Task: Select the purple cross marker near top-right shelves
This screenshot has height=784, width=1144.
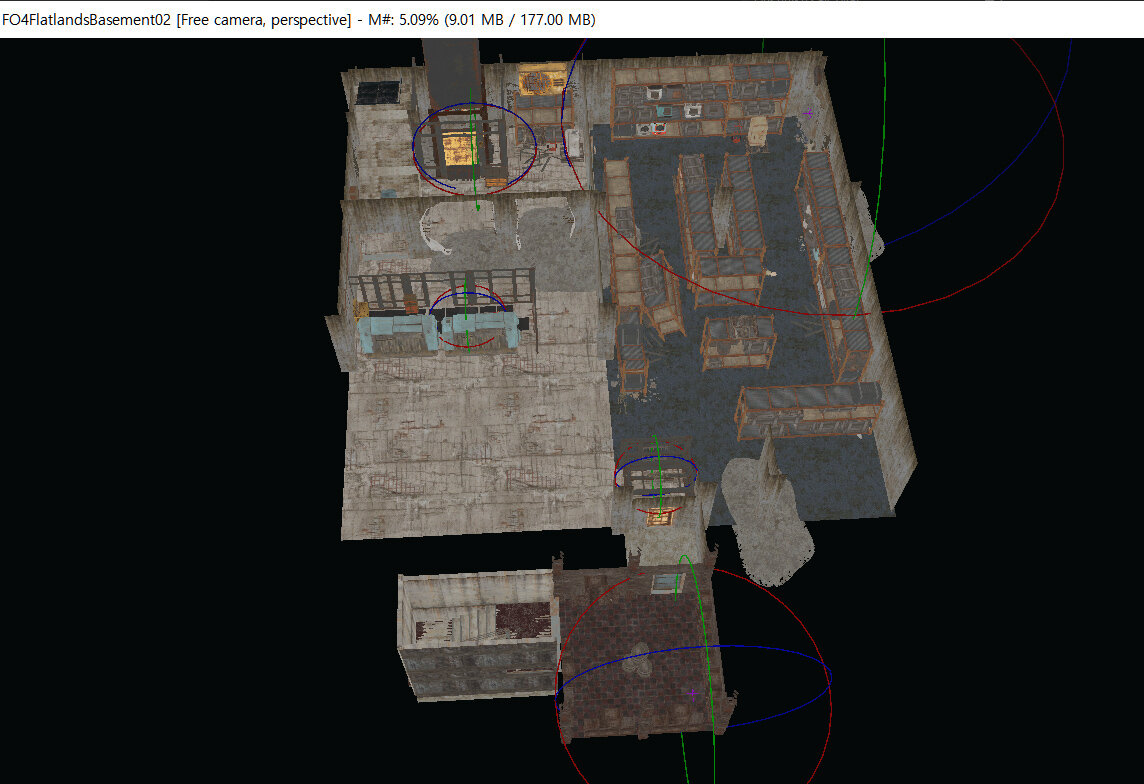Action: click(808, 113)
